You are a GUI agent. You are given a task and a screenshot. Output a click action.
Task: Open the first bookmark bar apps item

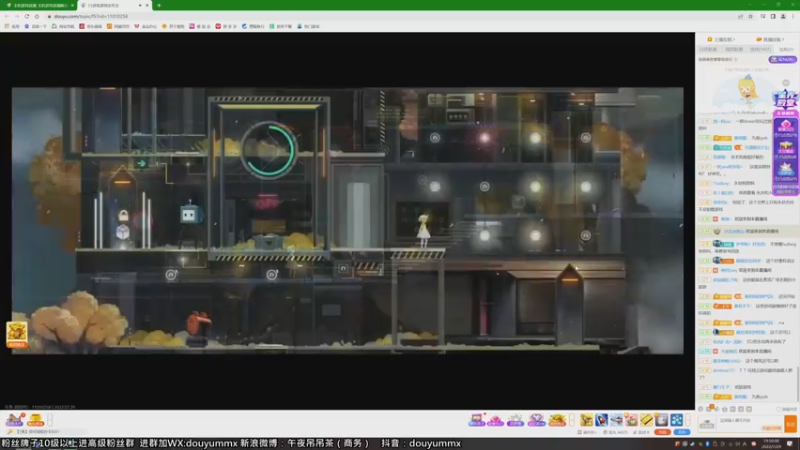[12, 26]
